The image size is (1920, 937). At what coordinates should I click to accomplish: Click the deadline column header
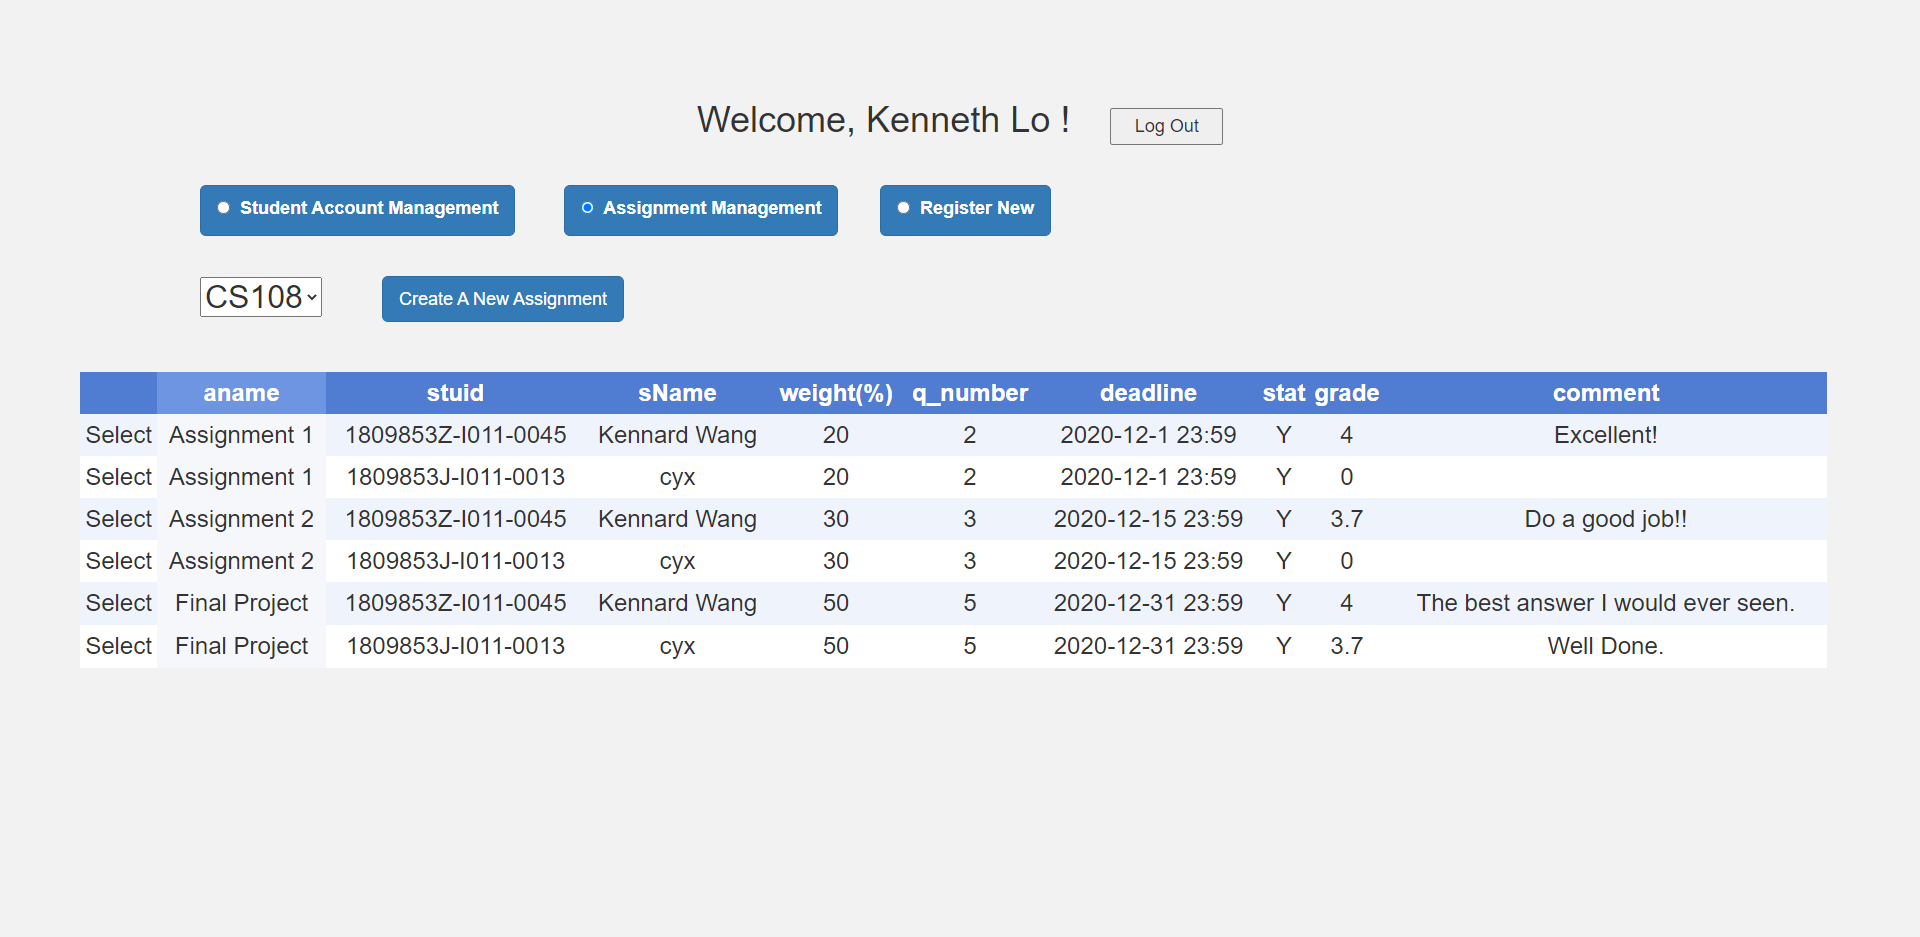[x=1148, y=393]
